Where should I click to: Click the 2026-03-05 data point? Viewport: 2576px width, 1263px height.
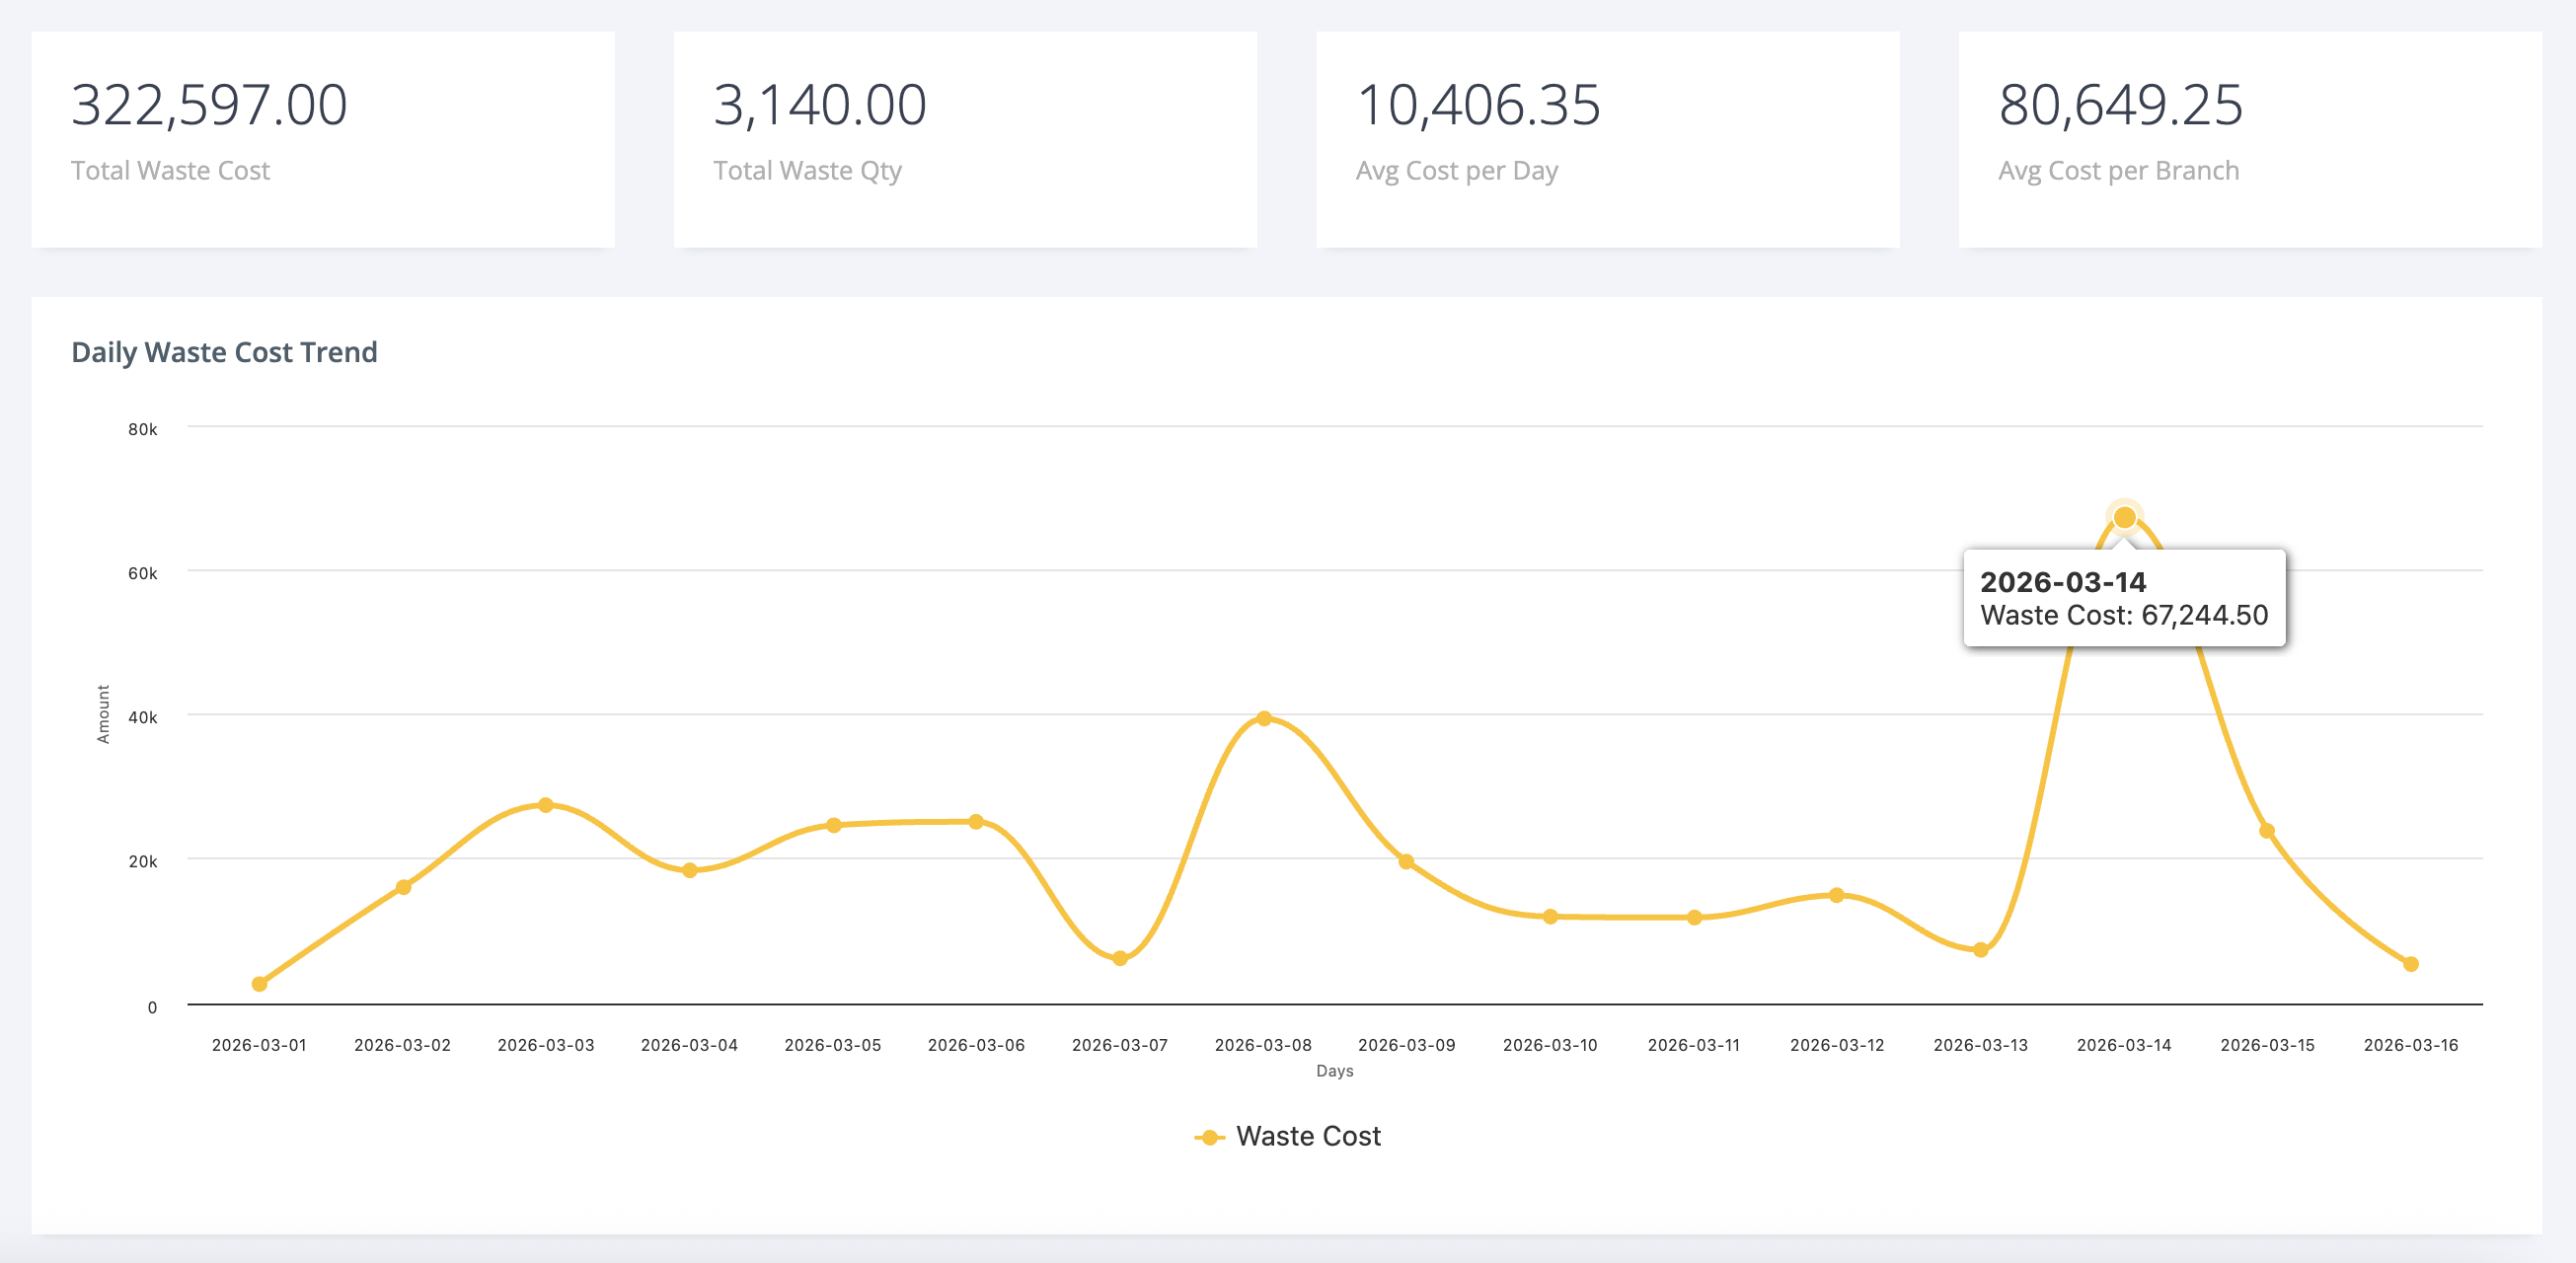coord(833,825)
